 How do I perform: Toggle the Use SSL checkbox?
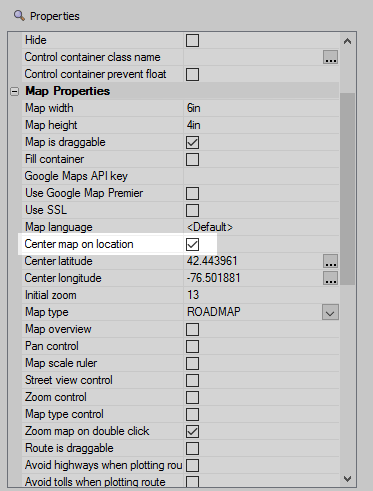click(192, 210)
